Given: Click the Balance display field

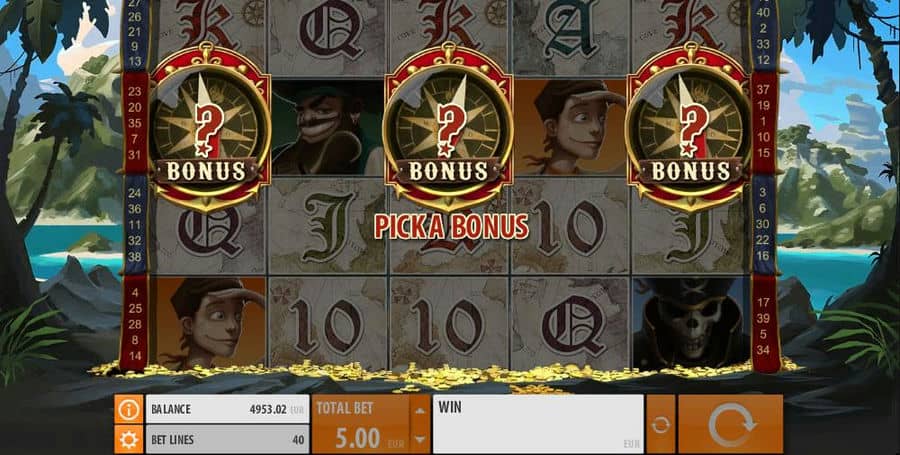Looking at the screenshot, I should [x=227, y=409].
